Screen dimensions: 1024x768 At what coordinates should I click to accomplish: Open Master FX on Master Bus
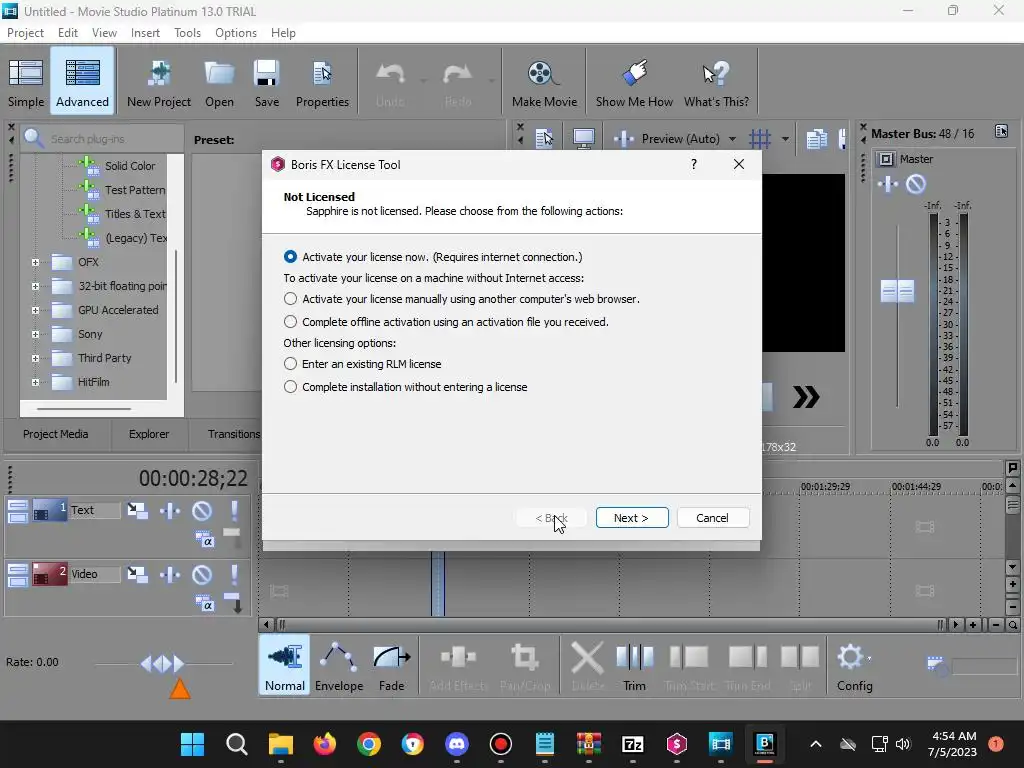click(888, 185)
